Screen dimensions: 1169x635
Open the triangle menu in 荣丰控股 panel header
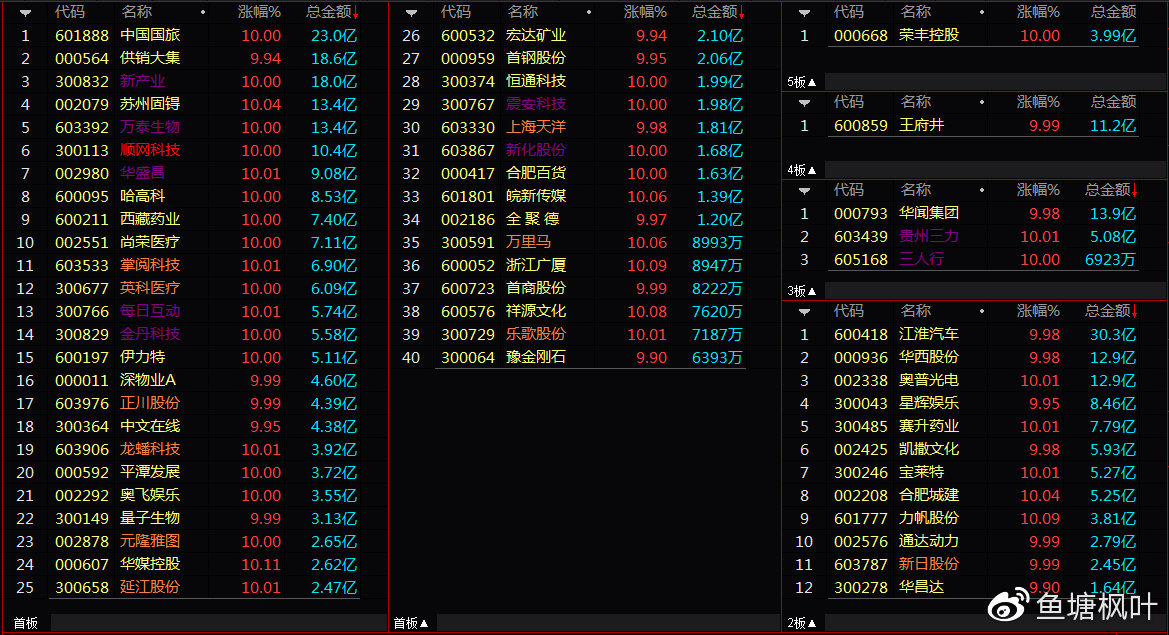coord(804,13)
